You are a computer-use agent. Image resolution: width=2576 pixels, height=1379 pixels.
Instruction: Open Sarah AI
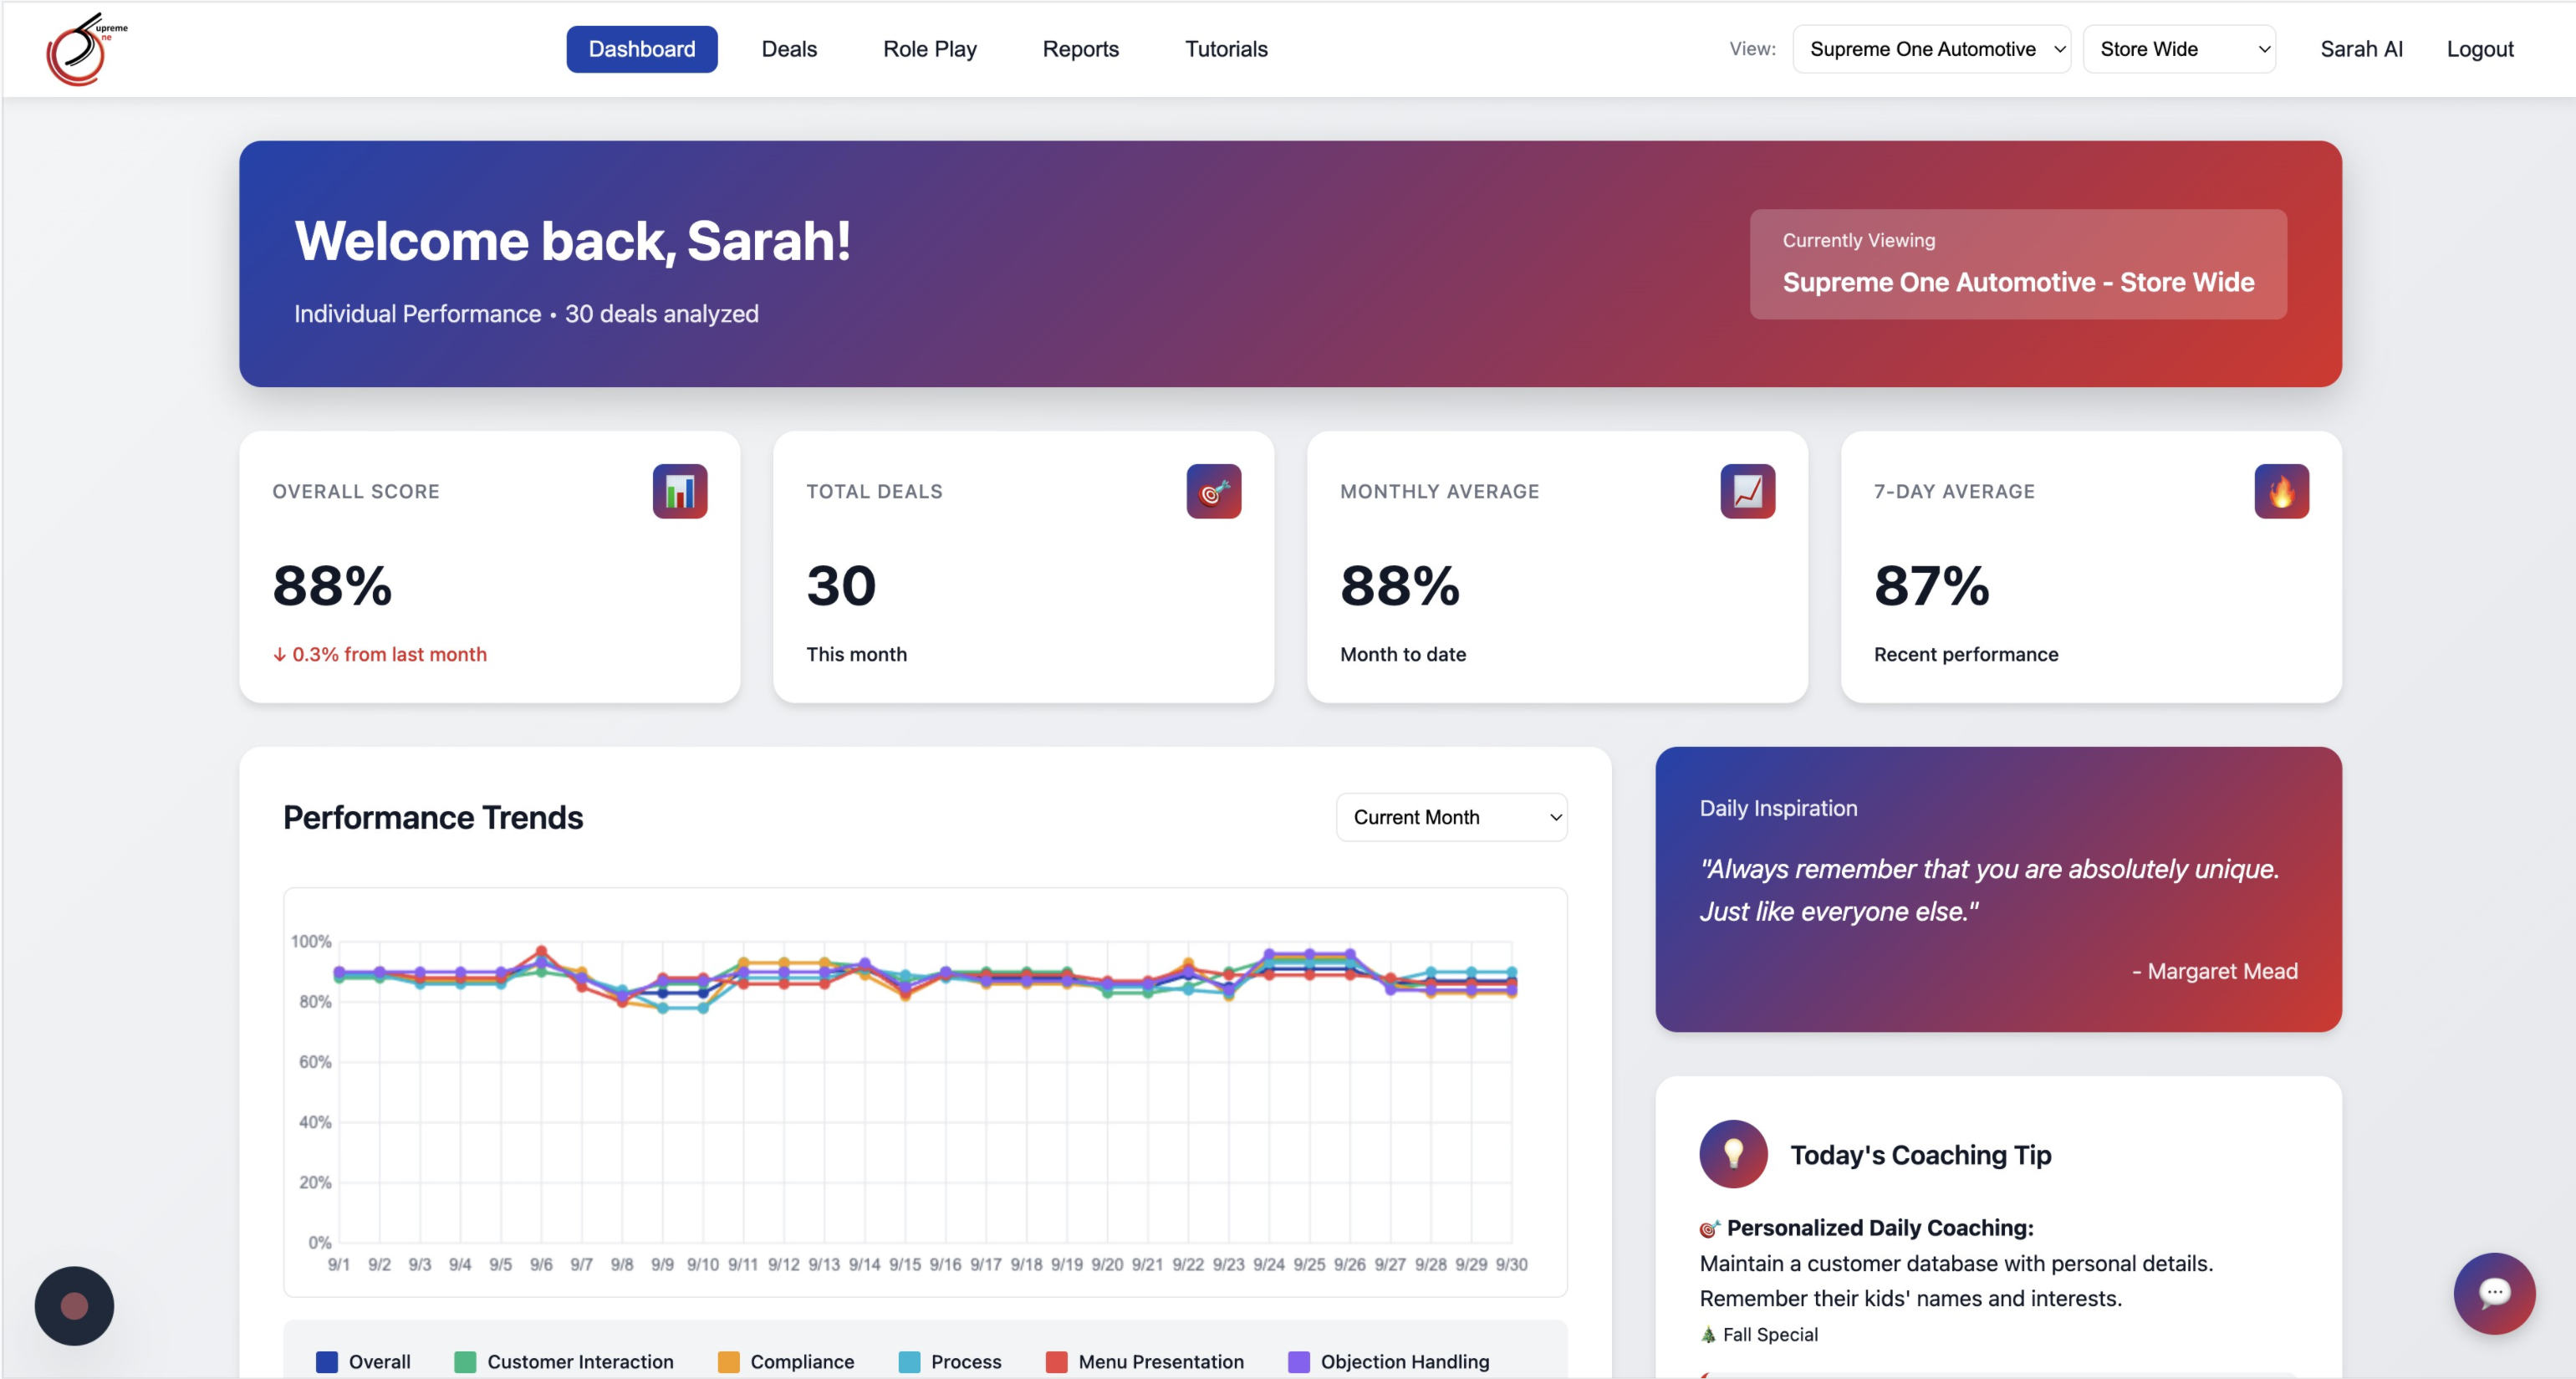(2362, 48)
